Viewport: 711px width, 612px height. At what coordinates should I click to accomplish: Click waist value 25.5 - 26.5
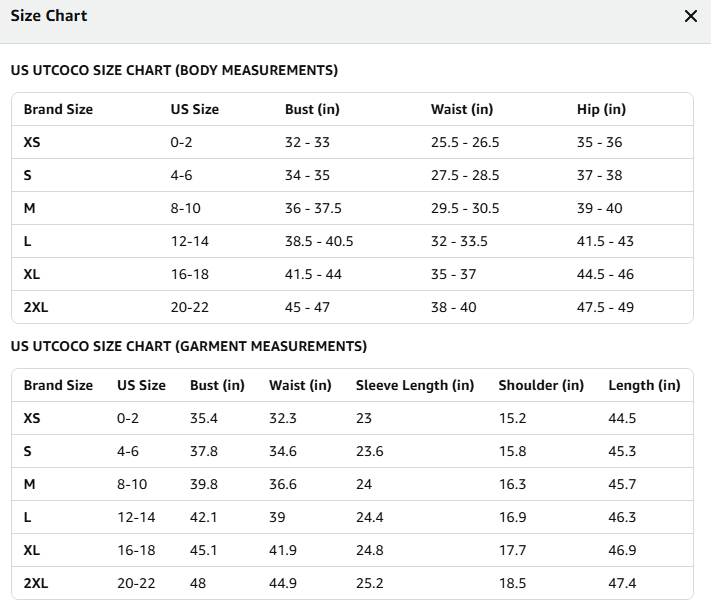point(465,142)
